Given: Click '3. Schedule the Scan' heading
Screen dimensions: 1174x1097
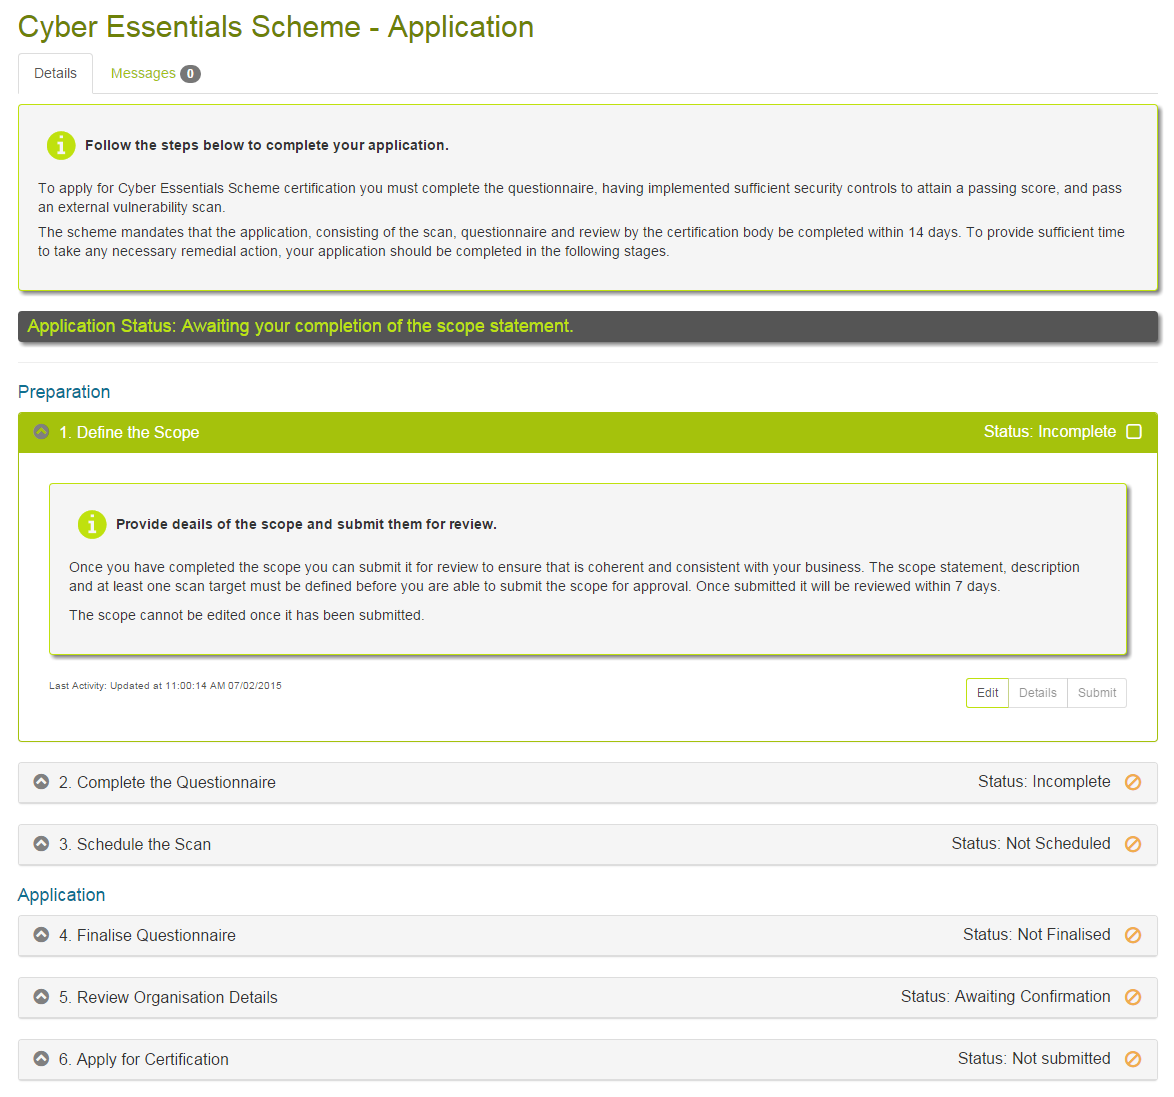Looking at the screenshot, I should pos(135,845).
